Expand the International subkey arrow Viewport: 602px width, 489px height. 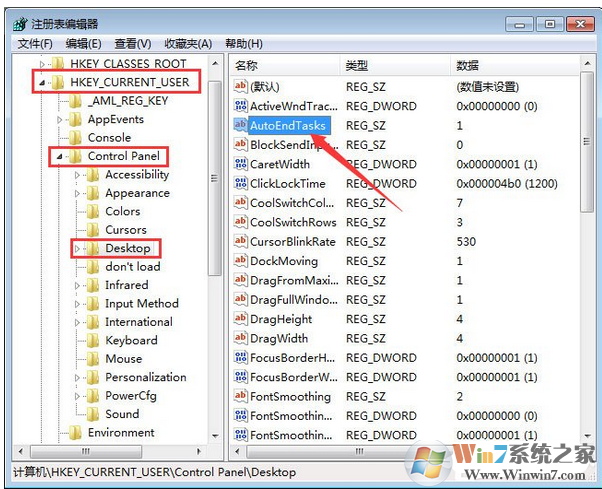(x=77, y=322)
